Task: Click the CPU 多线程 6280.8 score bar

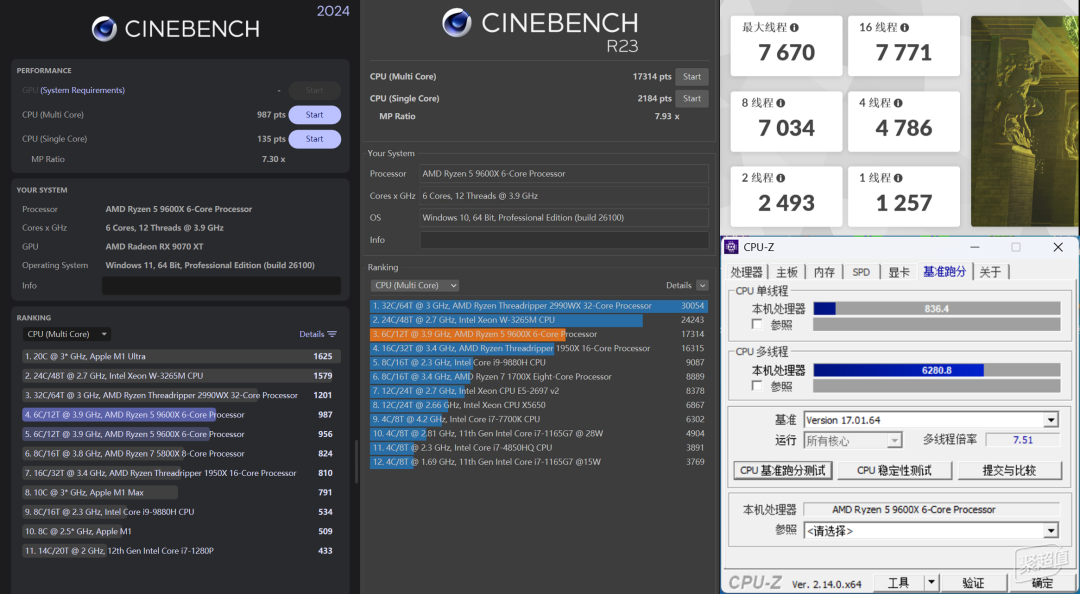Action: tap(937, 370)
